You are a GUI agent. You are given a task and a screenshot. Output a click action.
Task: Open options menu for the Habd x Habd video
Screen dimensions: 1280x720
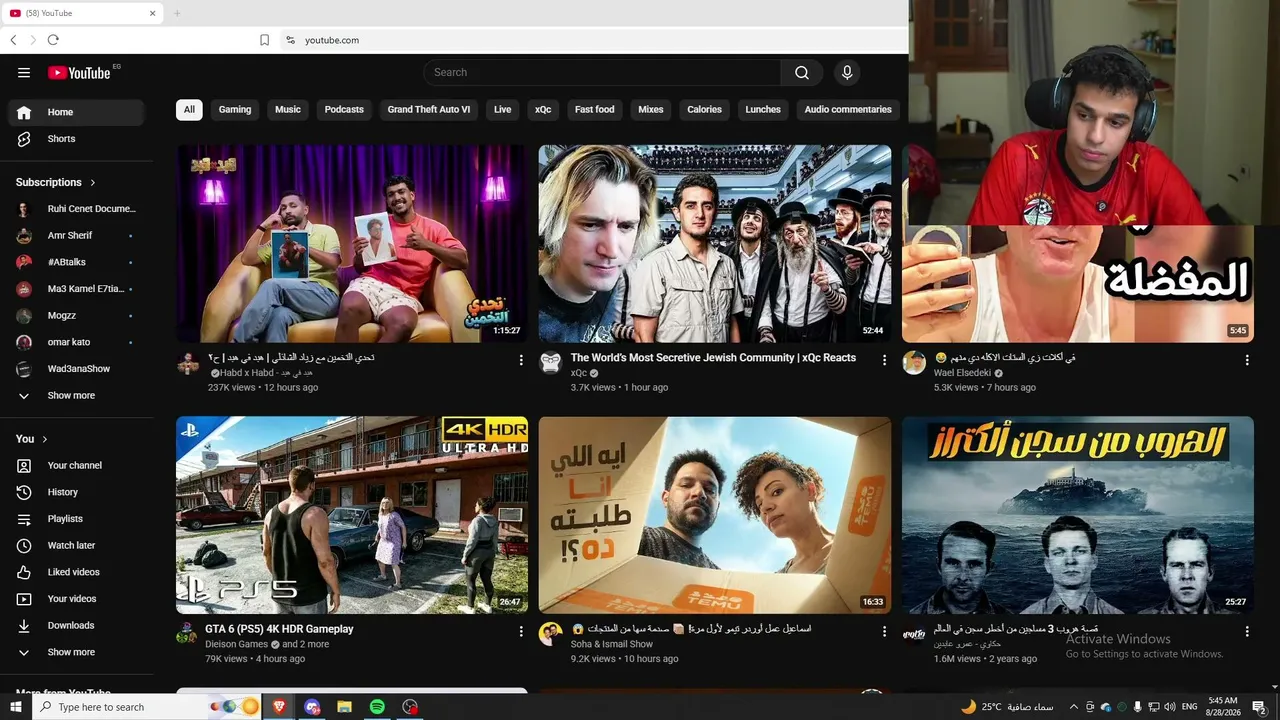521,360
